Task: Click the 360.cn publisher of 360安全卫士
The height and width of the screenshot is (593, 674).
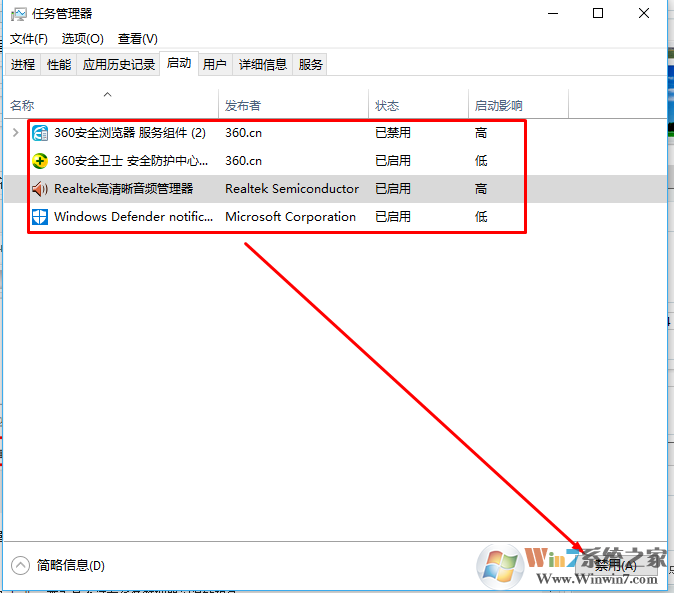Action: (x=243, y=161)
